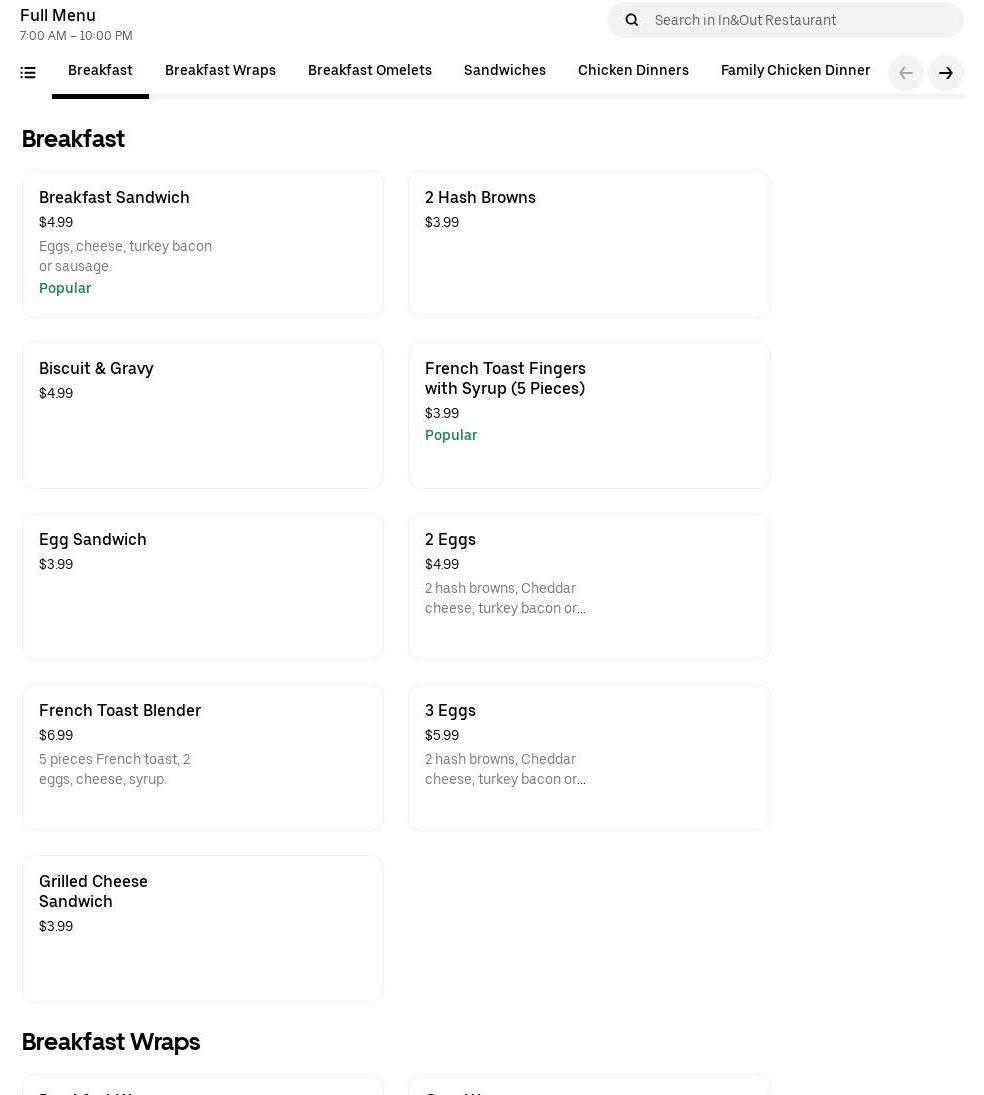Click the $6.99 French Toast Blender price
984x1095 pixels.
tap(56, 735)
